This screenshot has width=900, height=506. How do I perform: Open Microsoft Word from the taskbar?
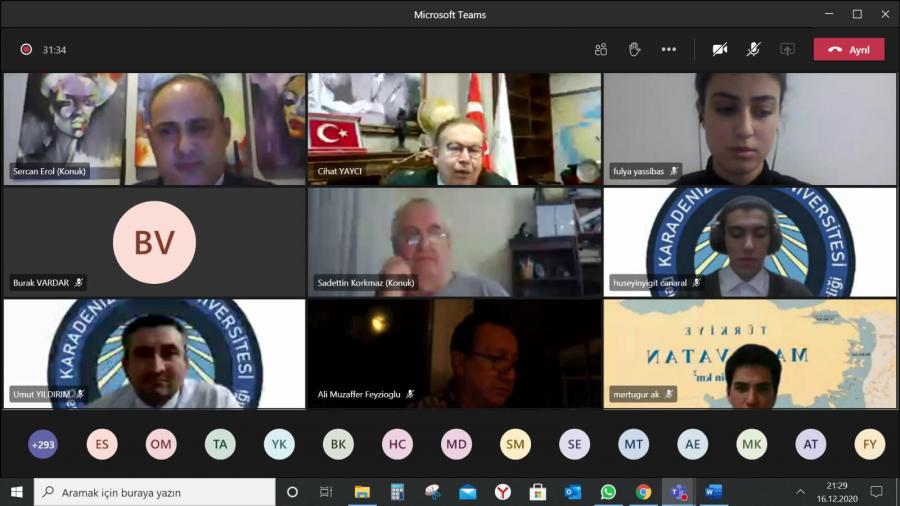[713, 492]
